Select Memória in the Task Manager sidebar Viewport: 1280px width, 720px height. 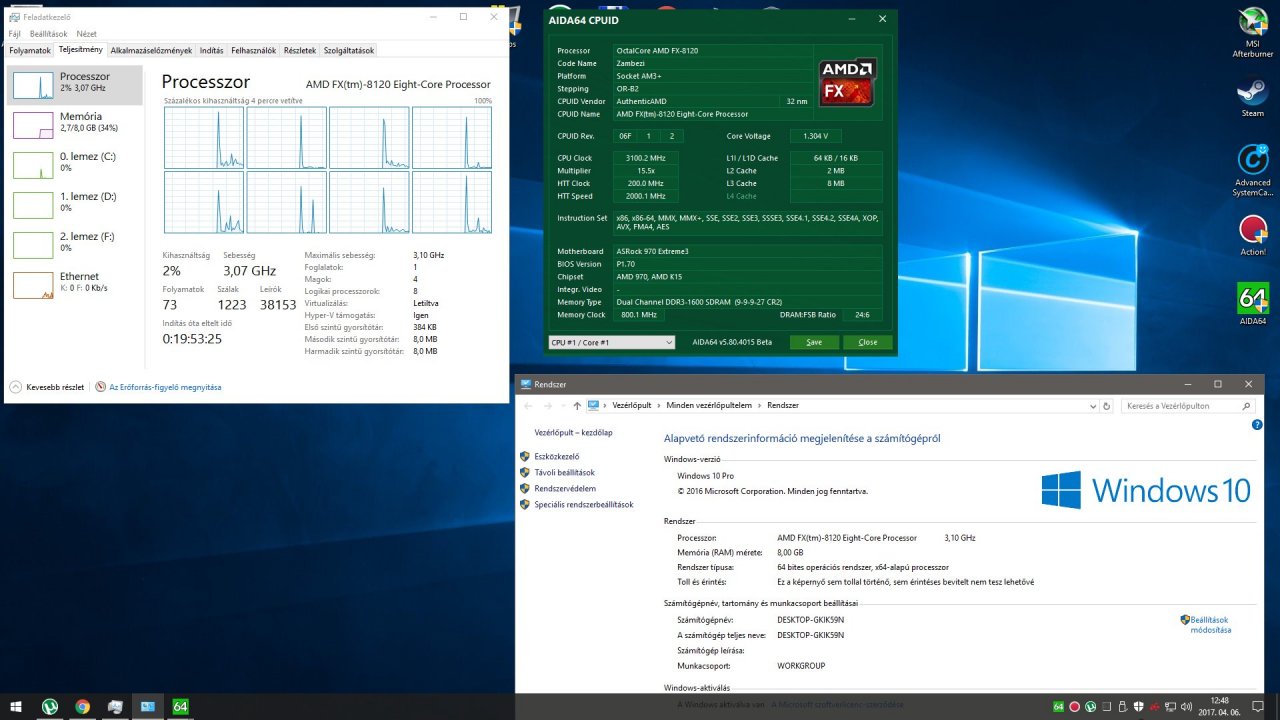coord(75,126)
